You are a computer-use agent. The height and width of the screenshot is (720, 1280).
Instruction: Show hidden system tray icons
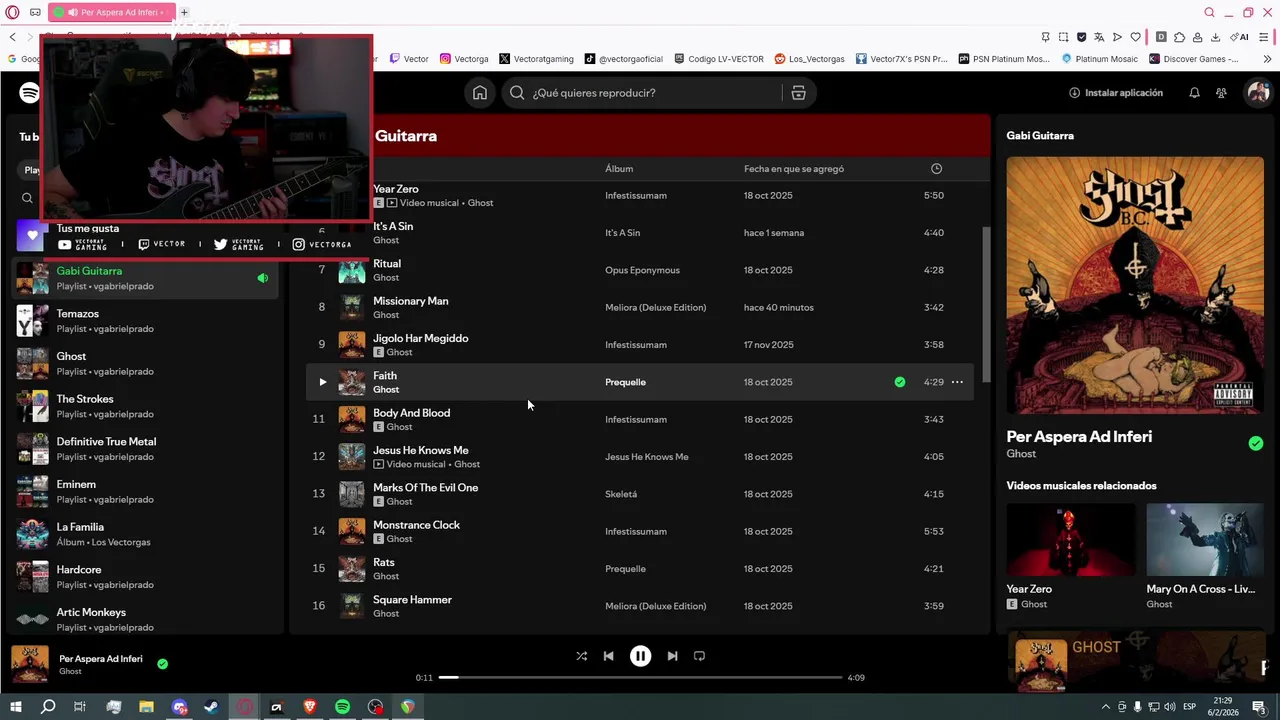click(x=1105, y=707)
